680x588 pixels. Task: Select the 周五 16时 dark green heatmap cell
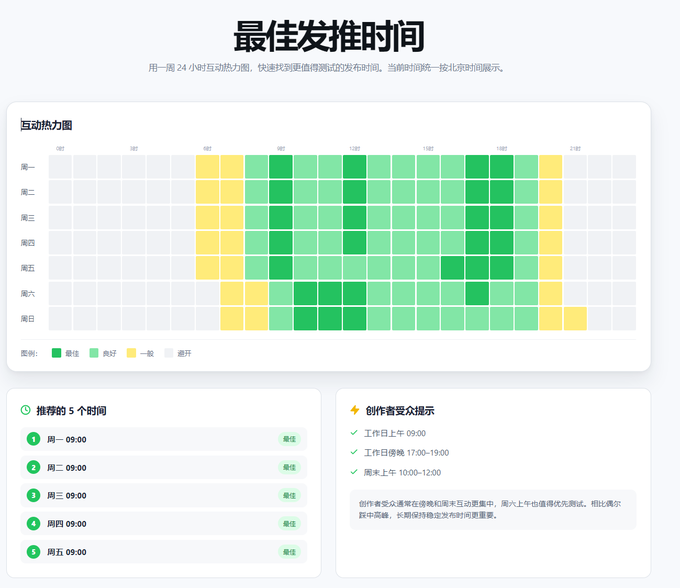452,268
